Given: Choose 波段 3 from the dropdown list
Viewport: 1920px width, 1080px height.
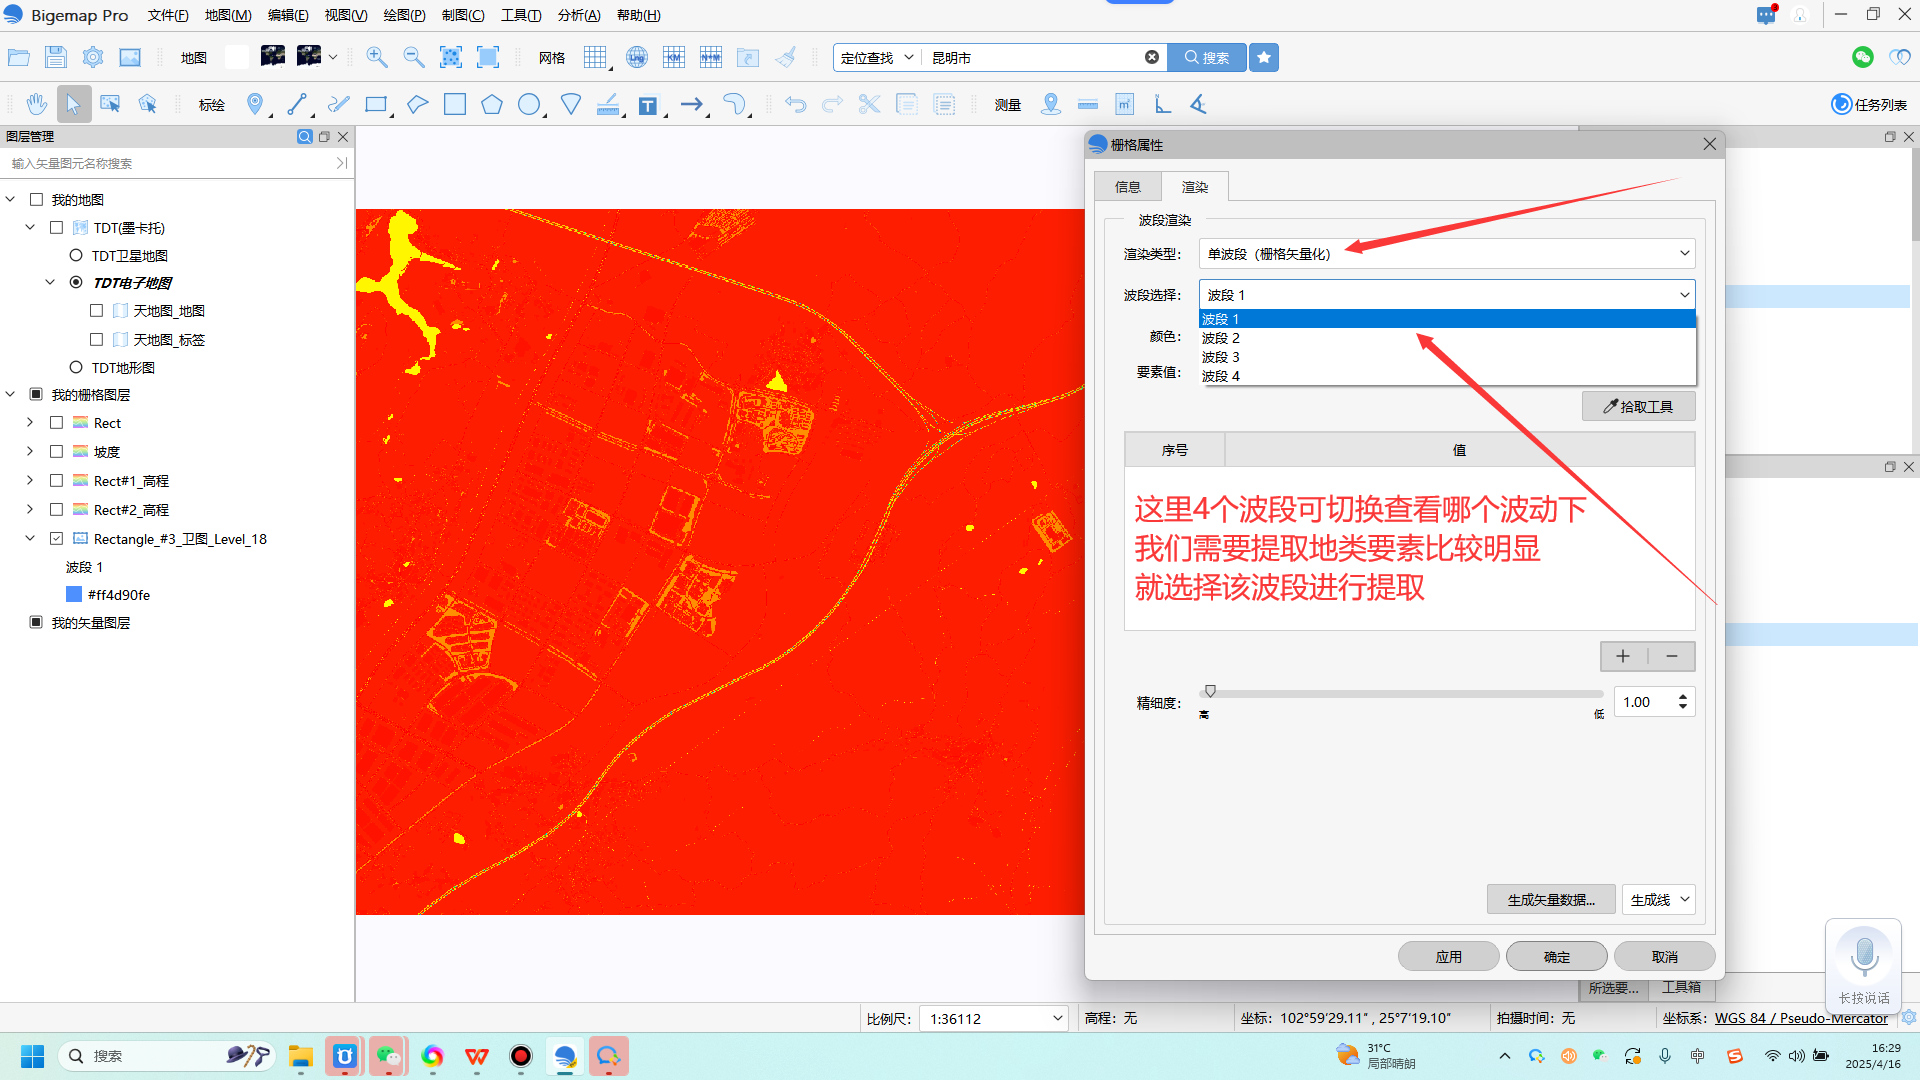Looking at the screenshot, I should [x=1221, y=357].
